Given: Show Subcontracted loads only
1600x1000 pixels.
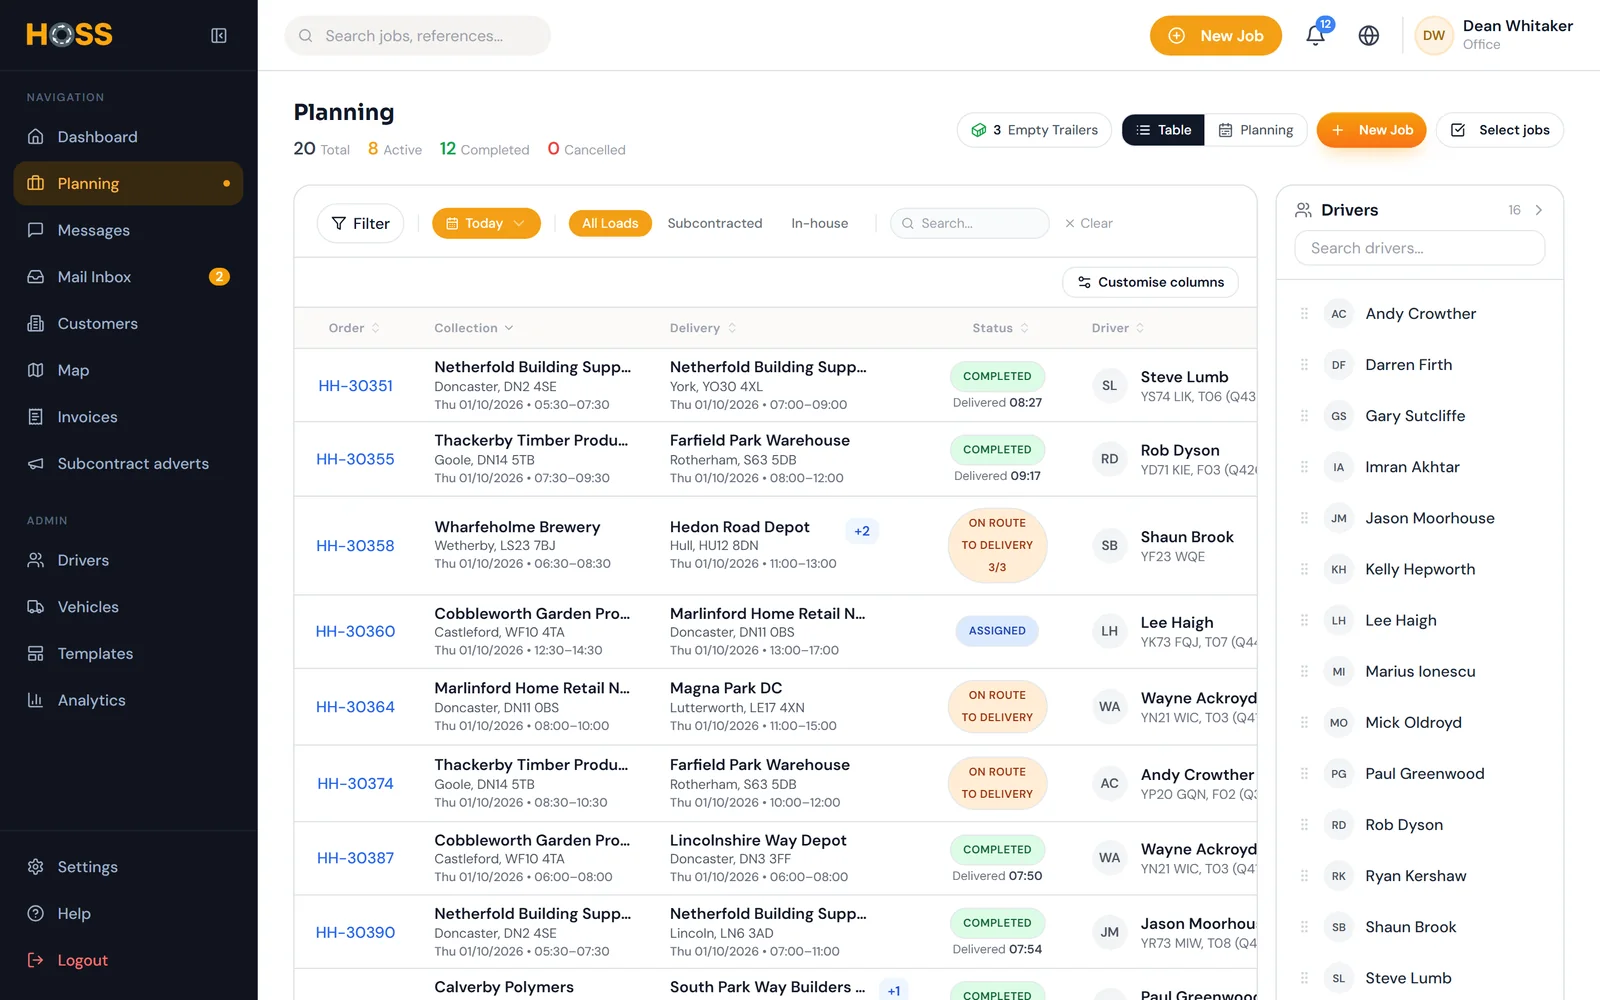Looking at the screenshot, I should click(715, 223).
